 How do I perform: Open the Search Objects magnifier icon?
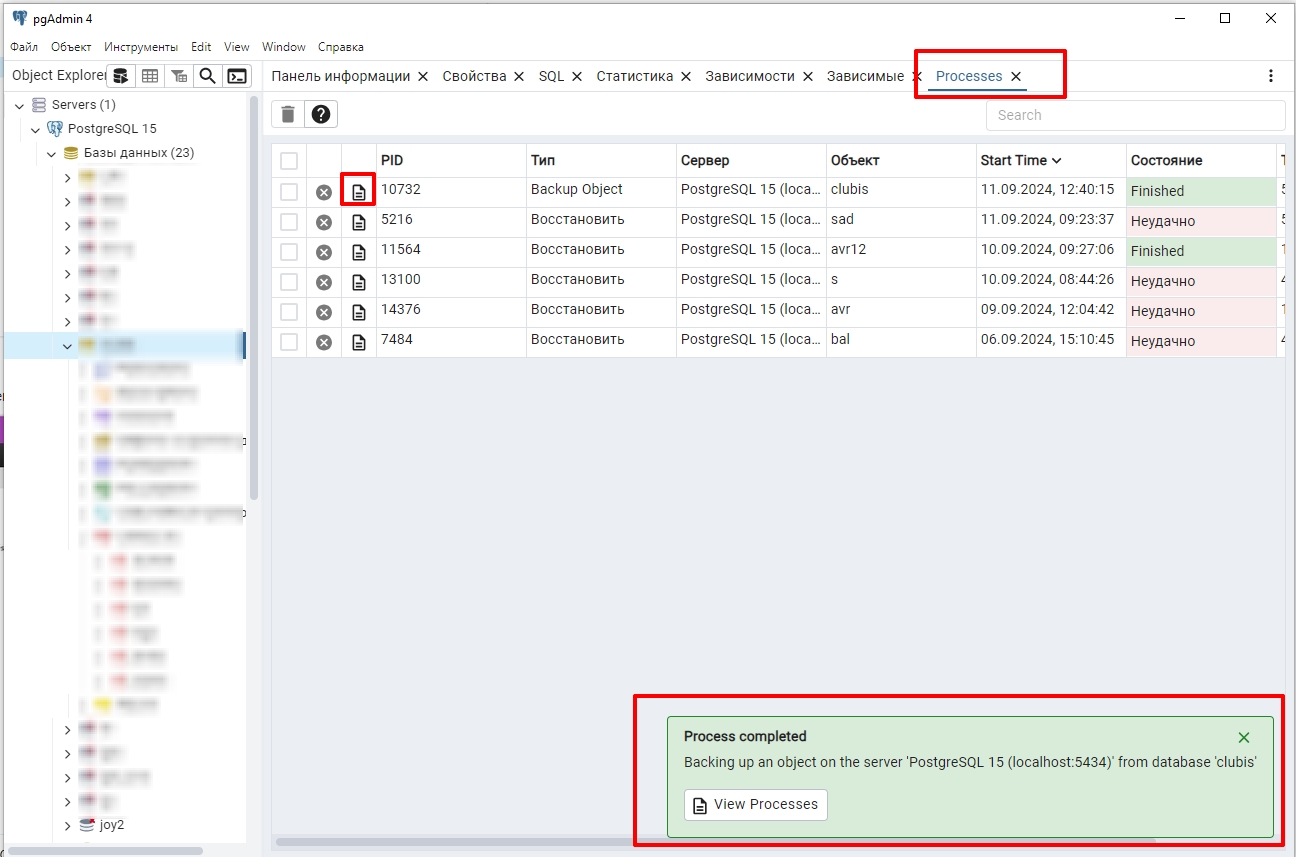(207, 76)
